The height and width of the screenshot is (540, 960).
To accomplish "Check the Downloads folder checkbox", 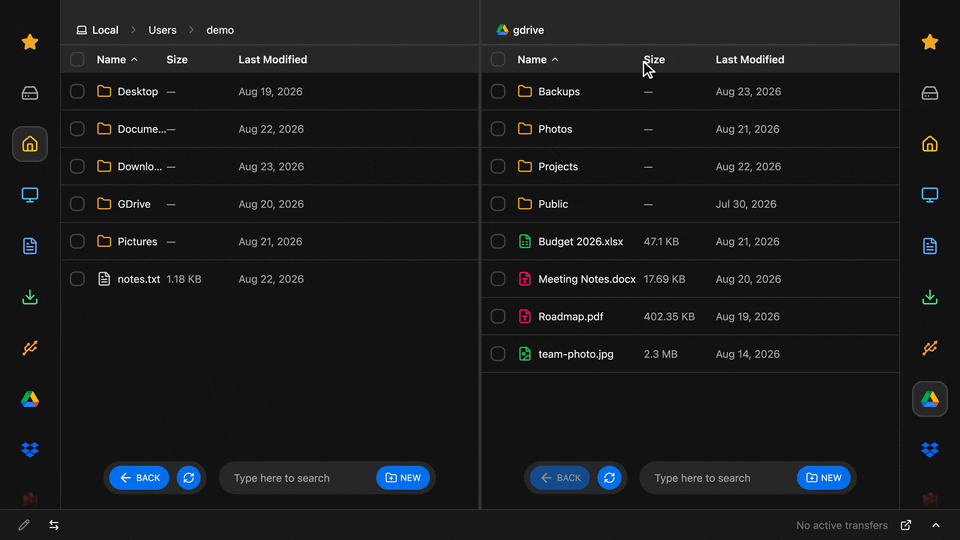I will click(x=77, y=167).
